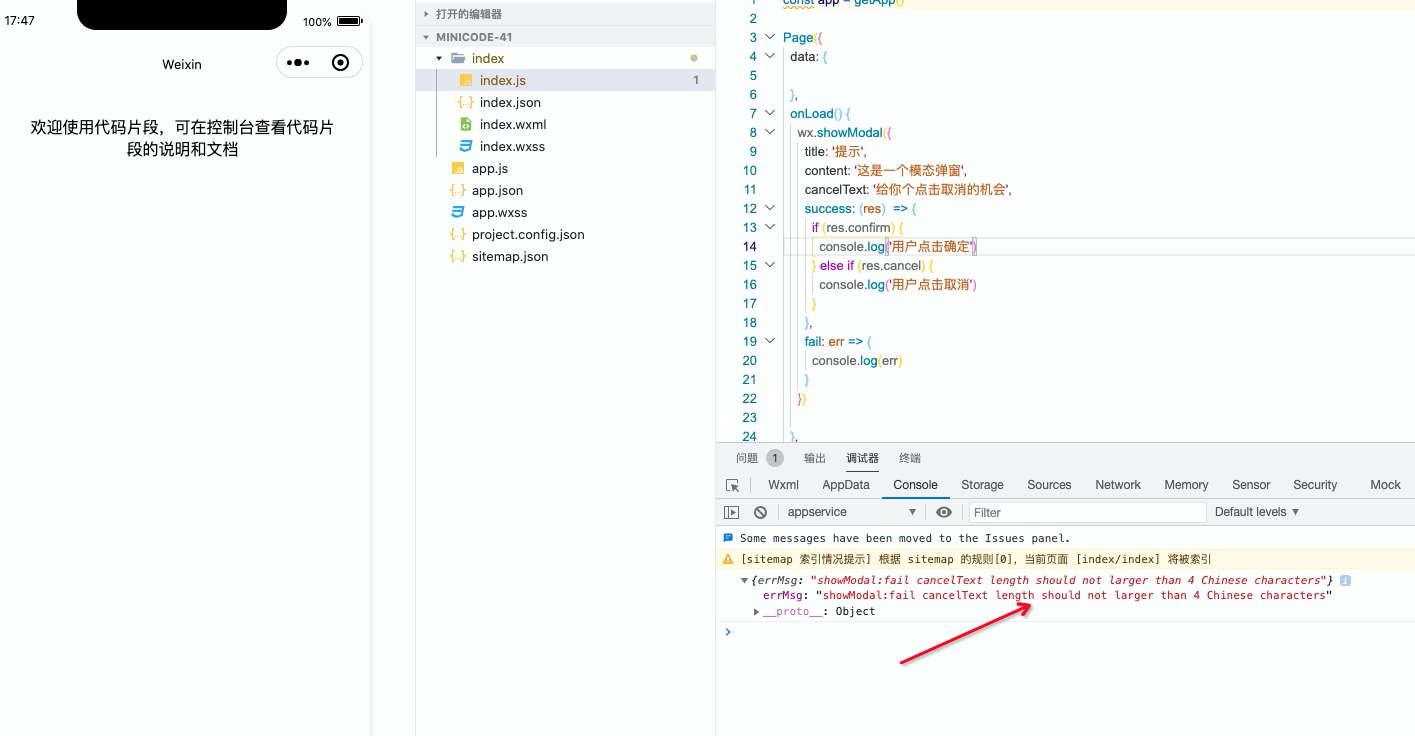Viewport: 1415px width, 736px height.
Task: Open the Default levels dropdown
Action: tap(1257, 512)
